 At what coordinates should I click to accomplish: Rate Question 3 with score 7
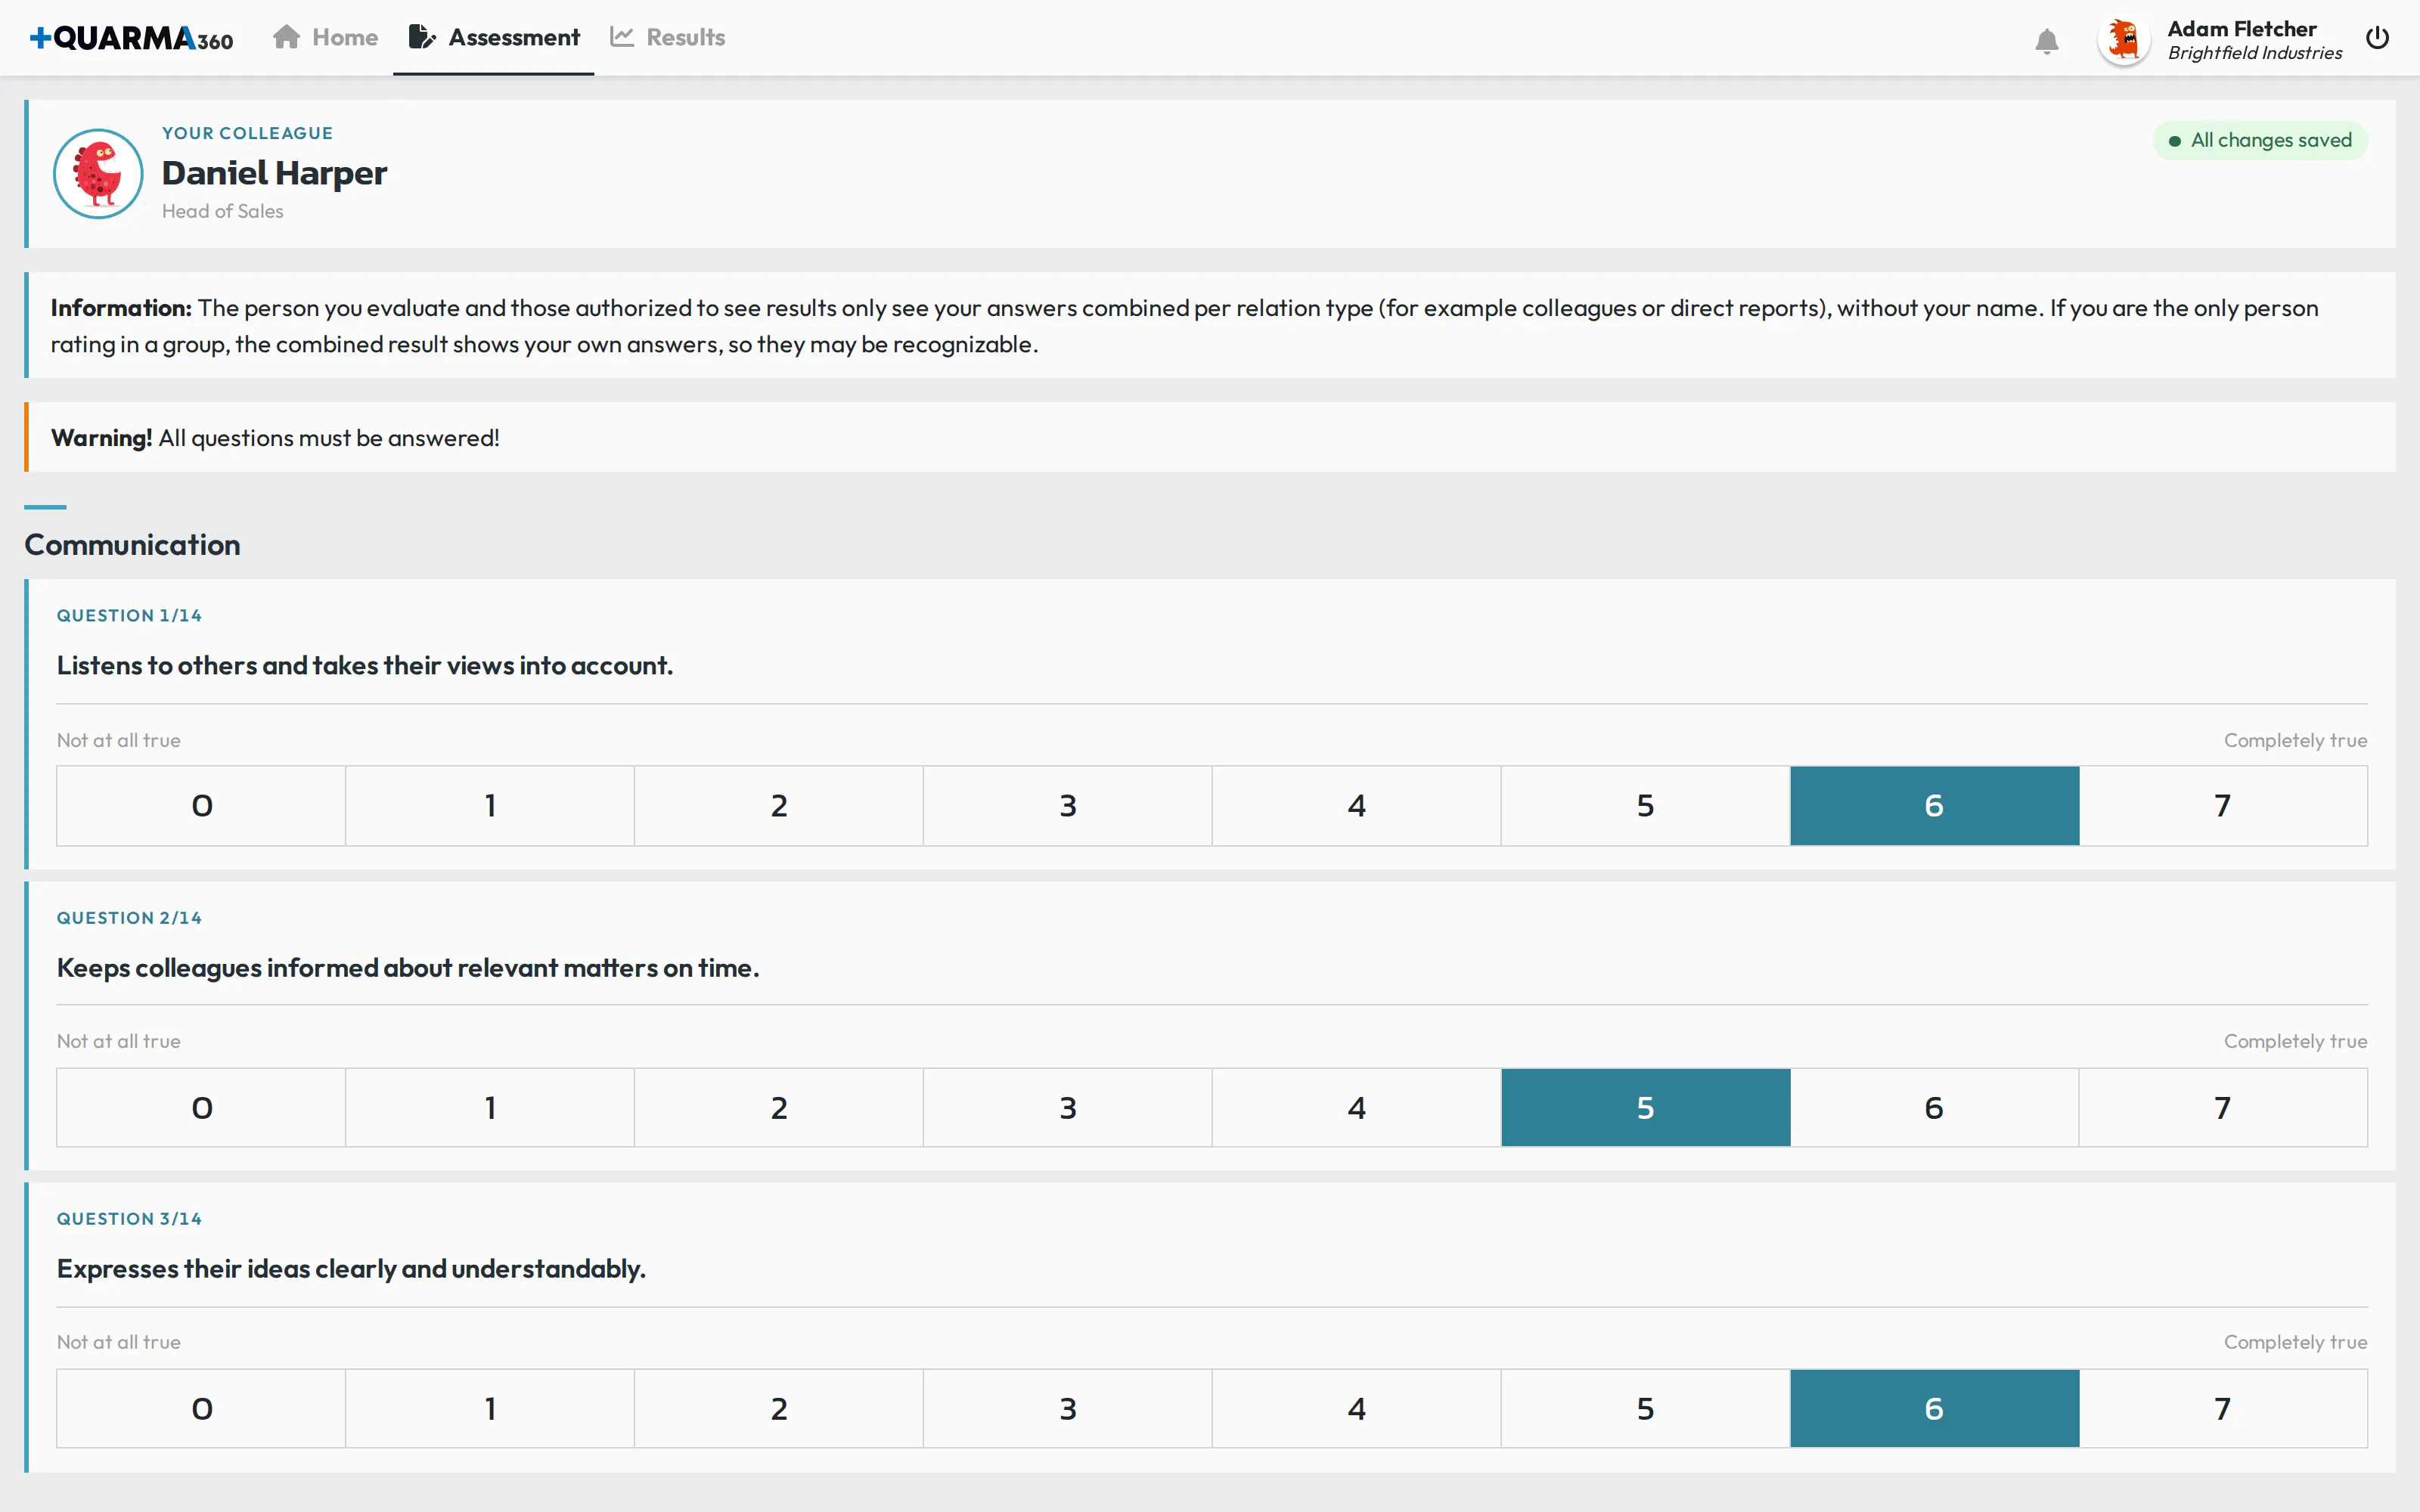click(x=2224, y=1409)
